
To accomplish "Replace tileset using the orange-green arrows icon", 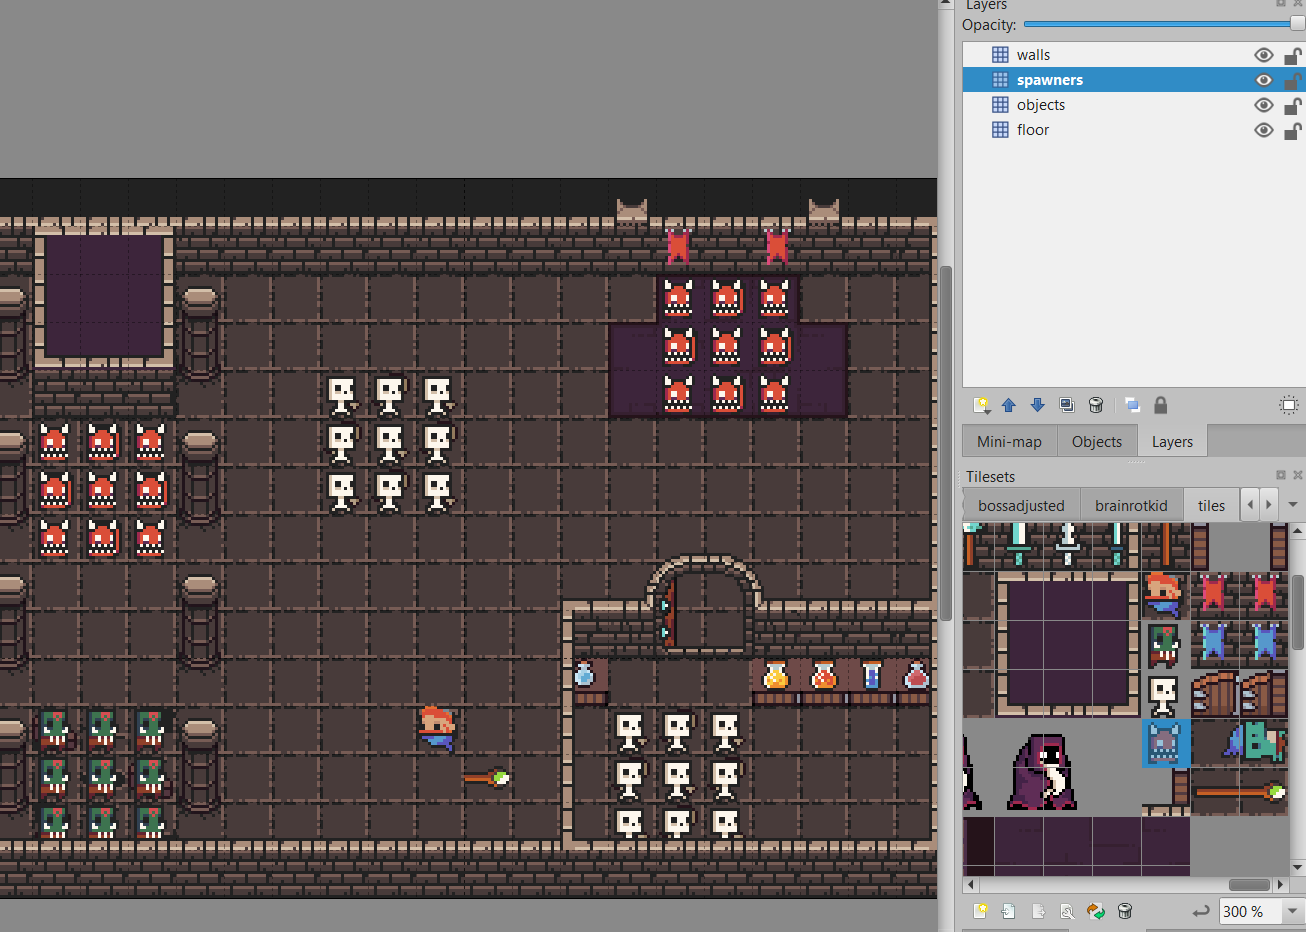I will click(x=1096, y=911).
